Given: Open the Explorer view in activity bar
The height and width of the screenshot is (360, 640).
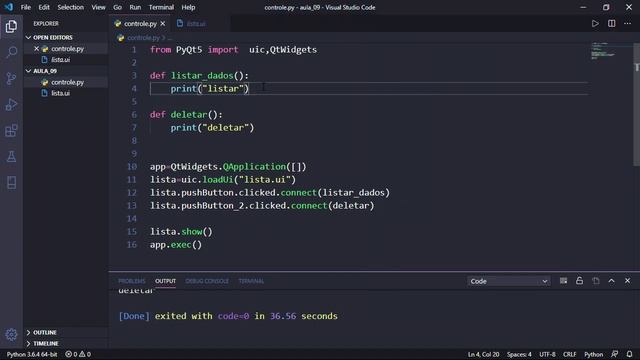Looking at the screenshot, I should [11, 27].
